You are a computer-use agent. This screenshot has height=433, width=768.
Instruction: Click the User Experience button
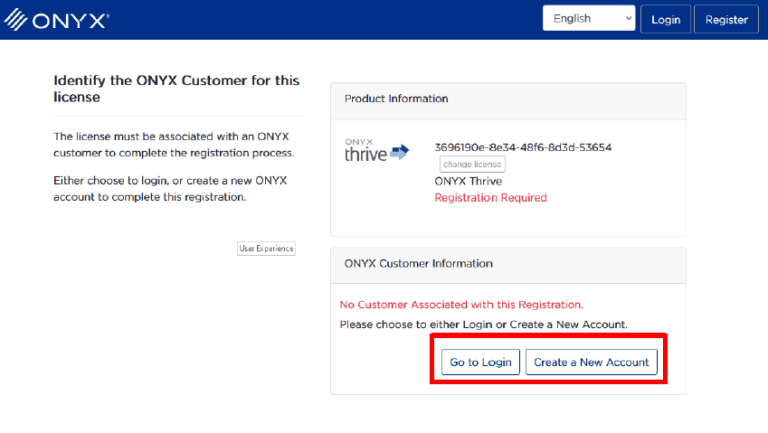[x=266, y=248]
